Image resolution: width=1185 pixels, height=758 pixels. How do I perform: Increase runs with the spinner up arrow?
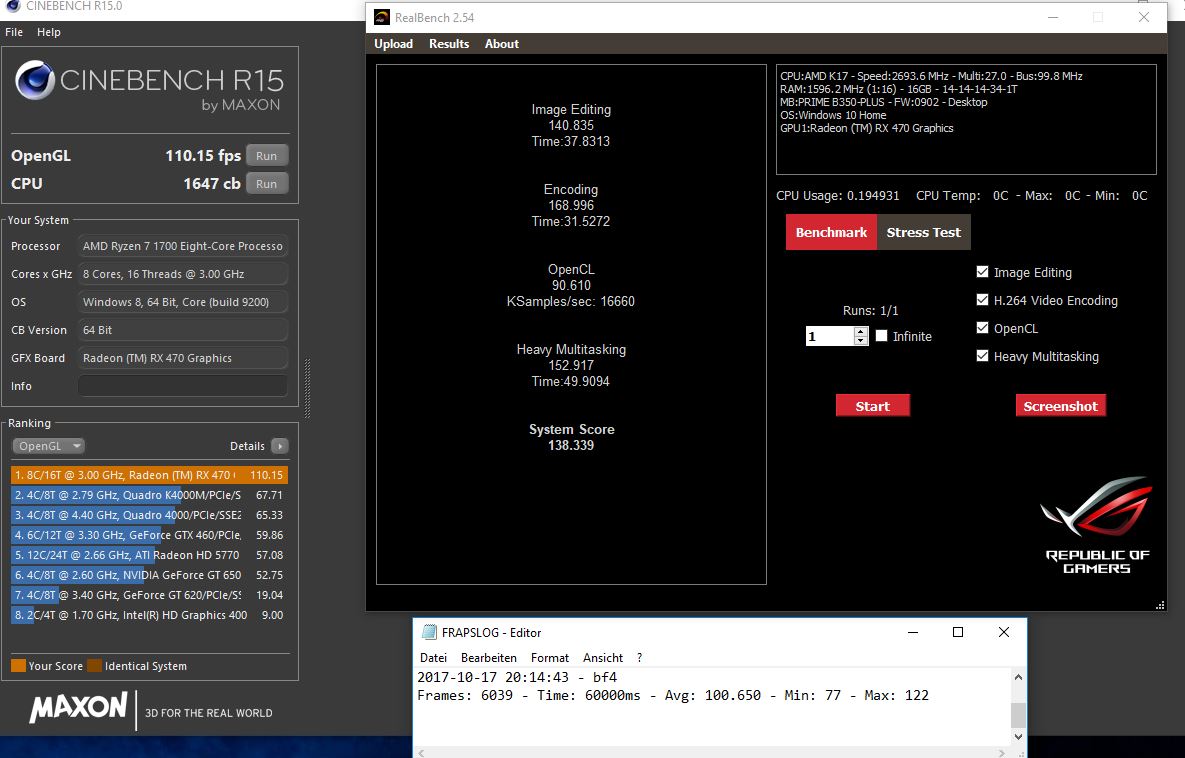[x=861, y=332]
